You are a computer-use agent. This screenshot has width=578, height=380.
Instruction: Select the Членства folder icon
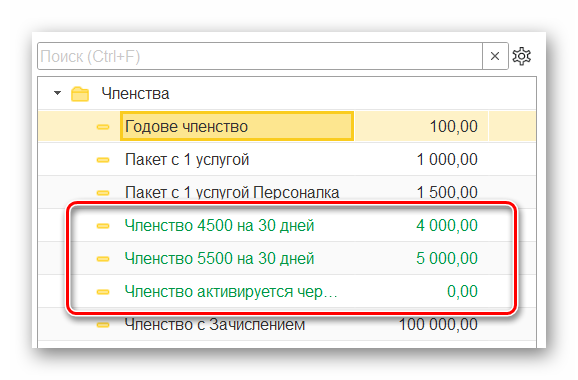[80, 94]
